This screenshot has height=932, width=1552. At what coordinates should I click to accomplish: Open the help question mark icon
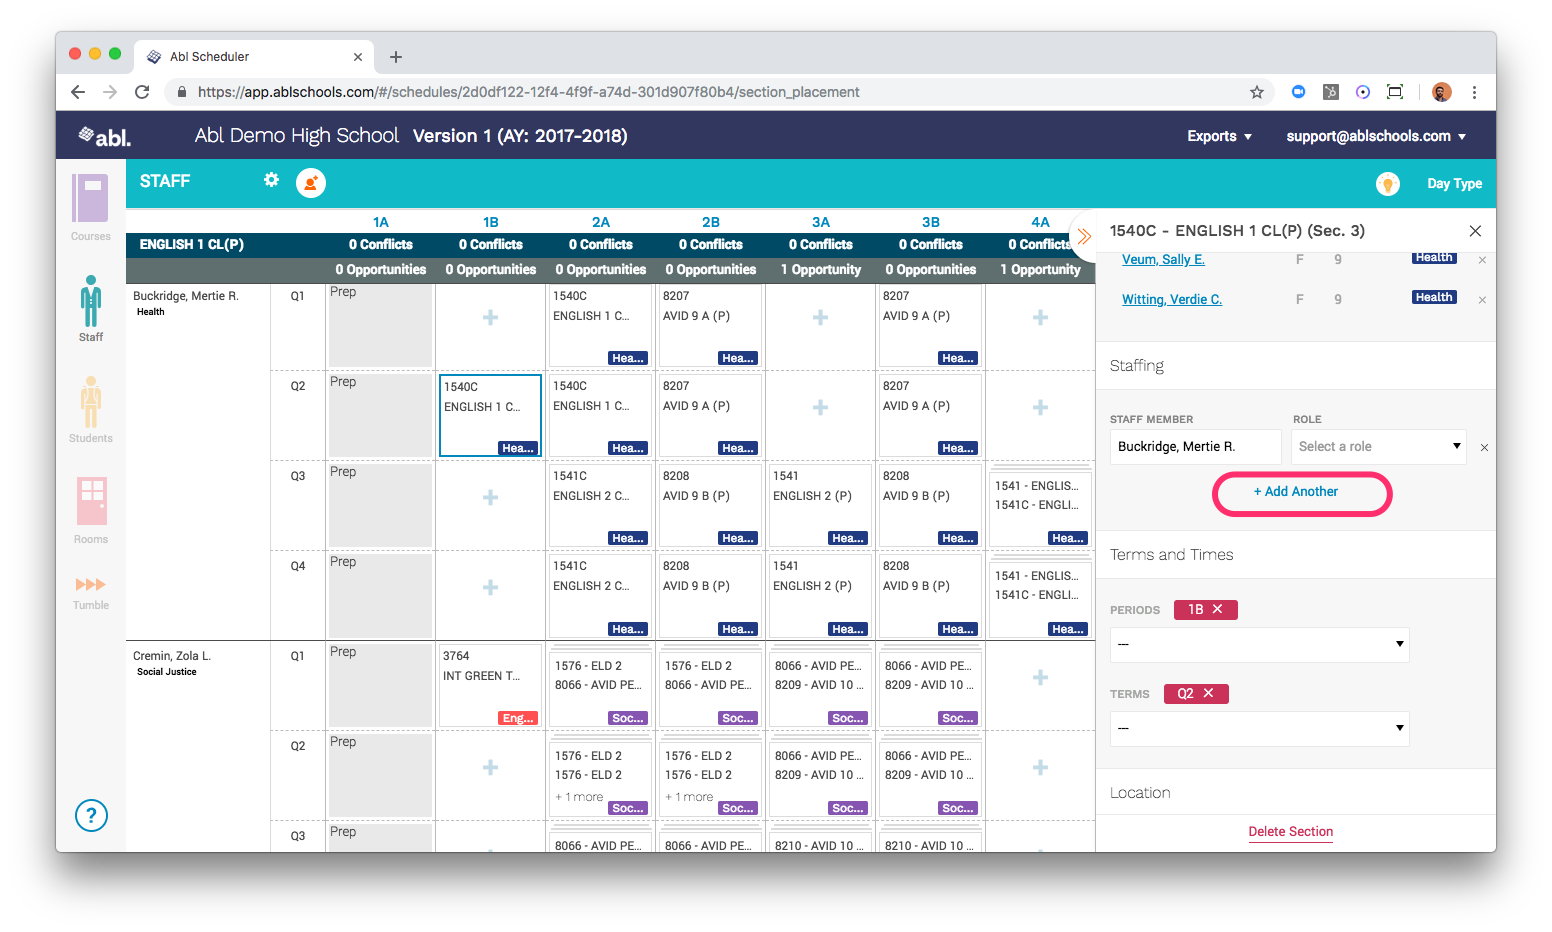tap(91, 816)
